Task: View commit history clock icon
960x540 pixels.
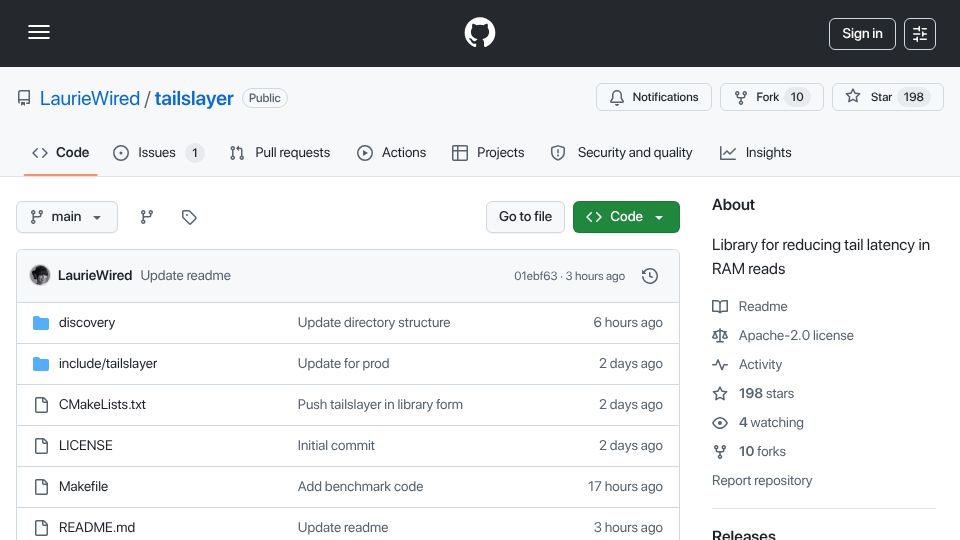Action: point(650,276)
